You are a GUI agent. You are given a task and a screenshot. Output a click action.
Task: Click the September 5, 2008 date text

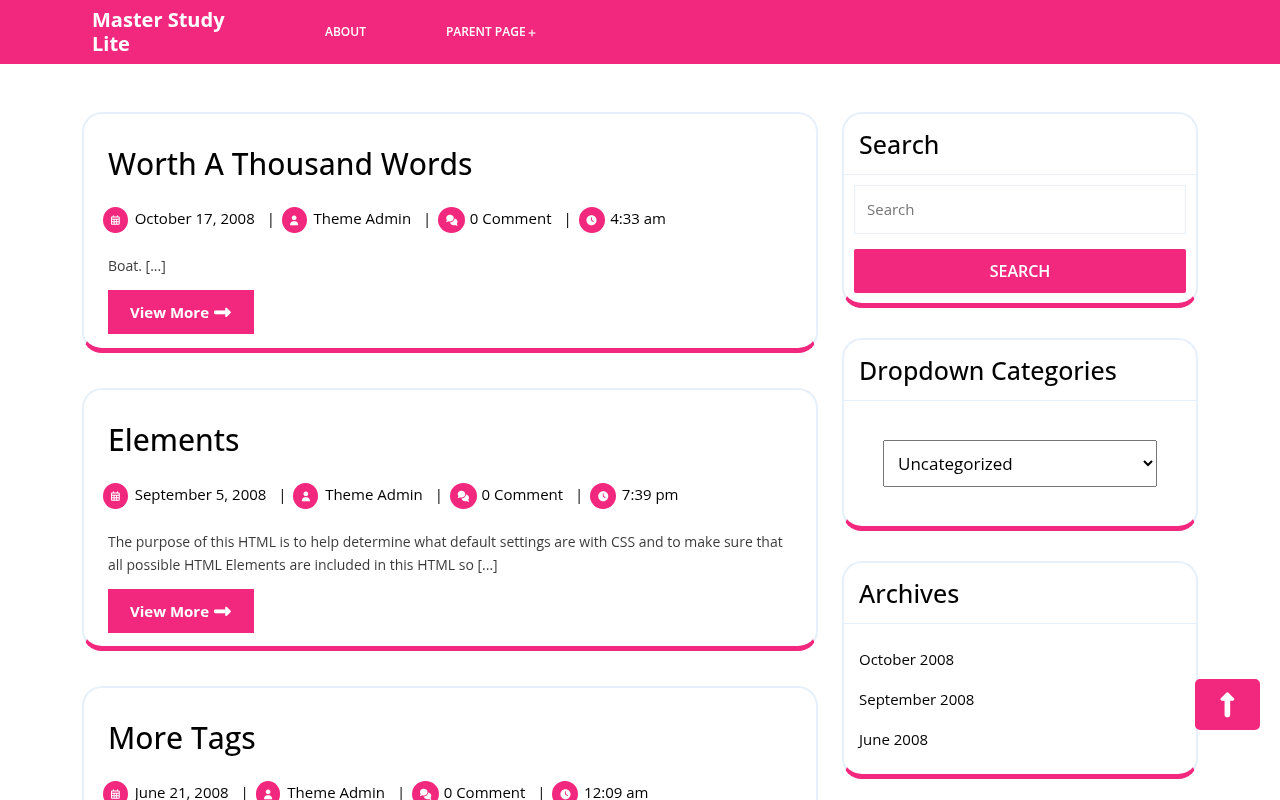pyautogui.click(x=201, y=495)
